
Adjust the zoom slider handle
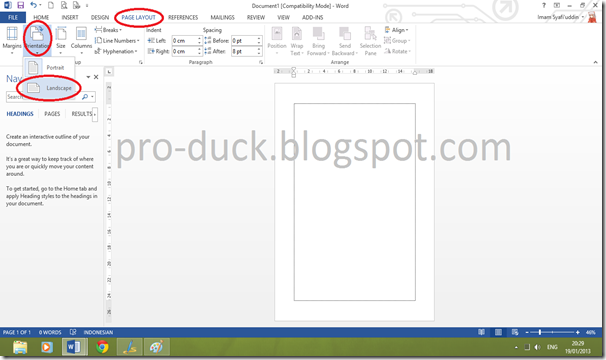tap(540, 332)
